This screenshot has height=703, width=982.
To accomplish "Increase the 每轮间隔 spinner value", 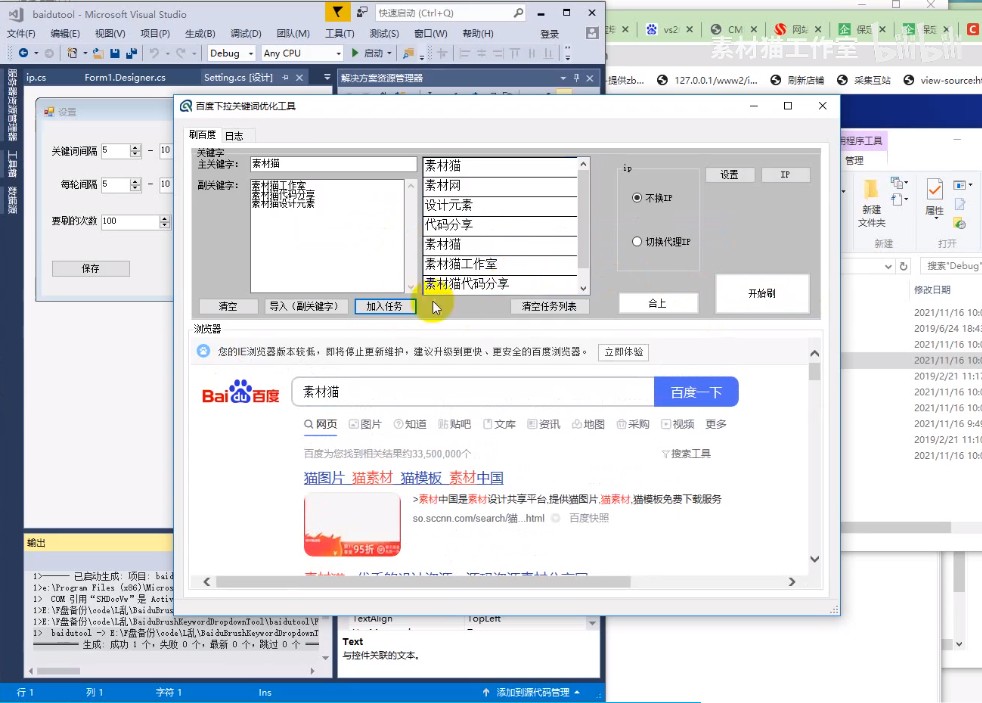I will coord(135,182).
